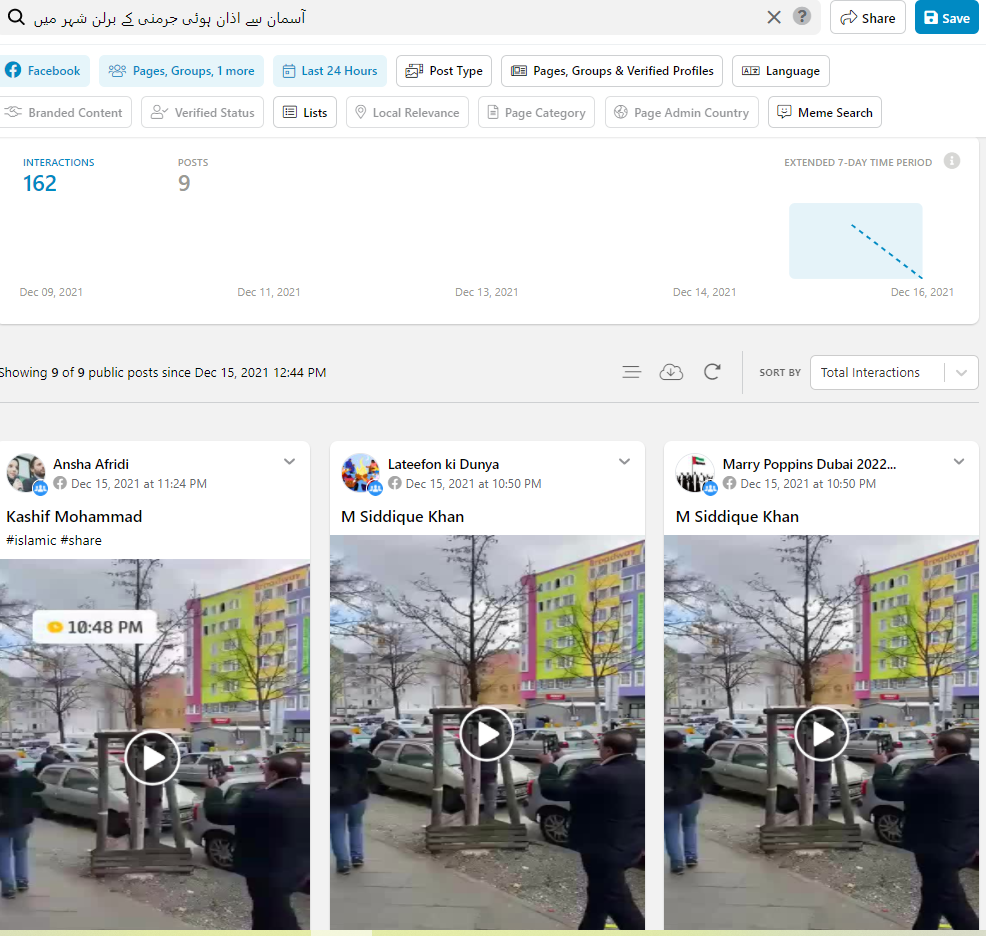
Task: Play the Ansha Afridi video
Action: coord(153,757)
